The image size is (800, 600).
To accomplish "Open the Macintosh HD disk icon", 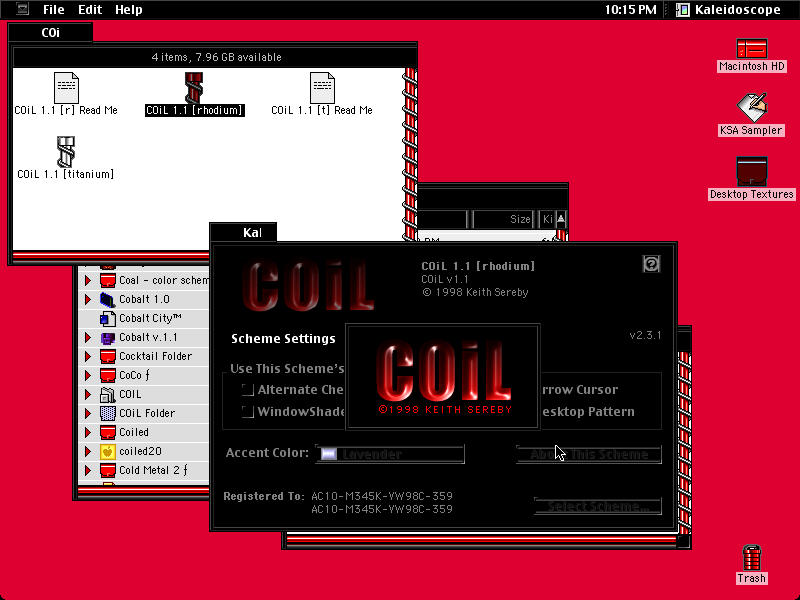I will pyautogui.click(x=752, y=49).
